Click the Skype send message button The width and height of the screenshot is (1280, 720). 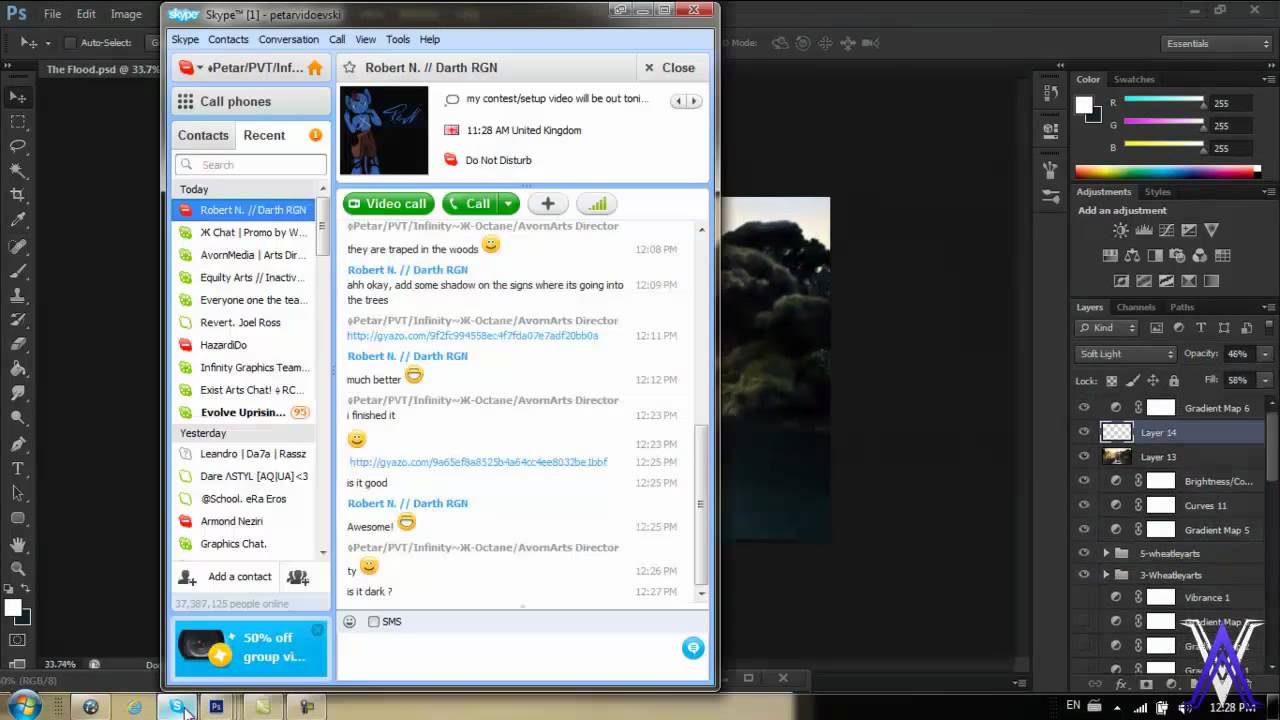coord(692,648)
